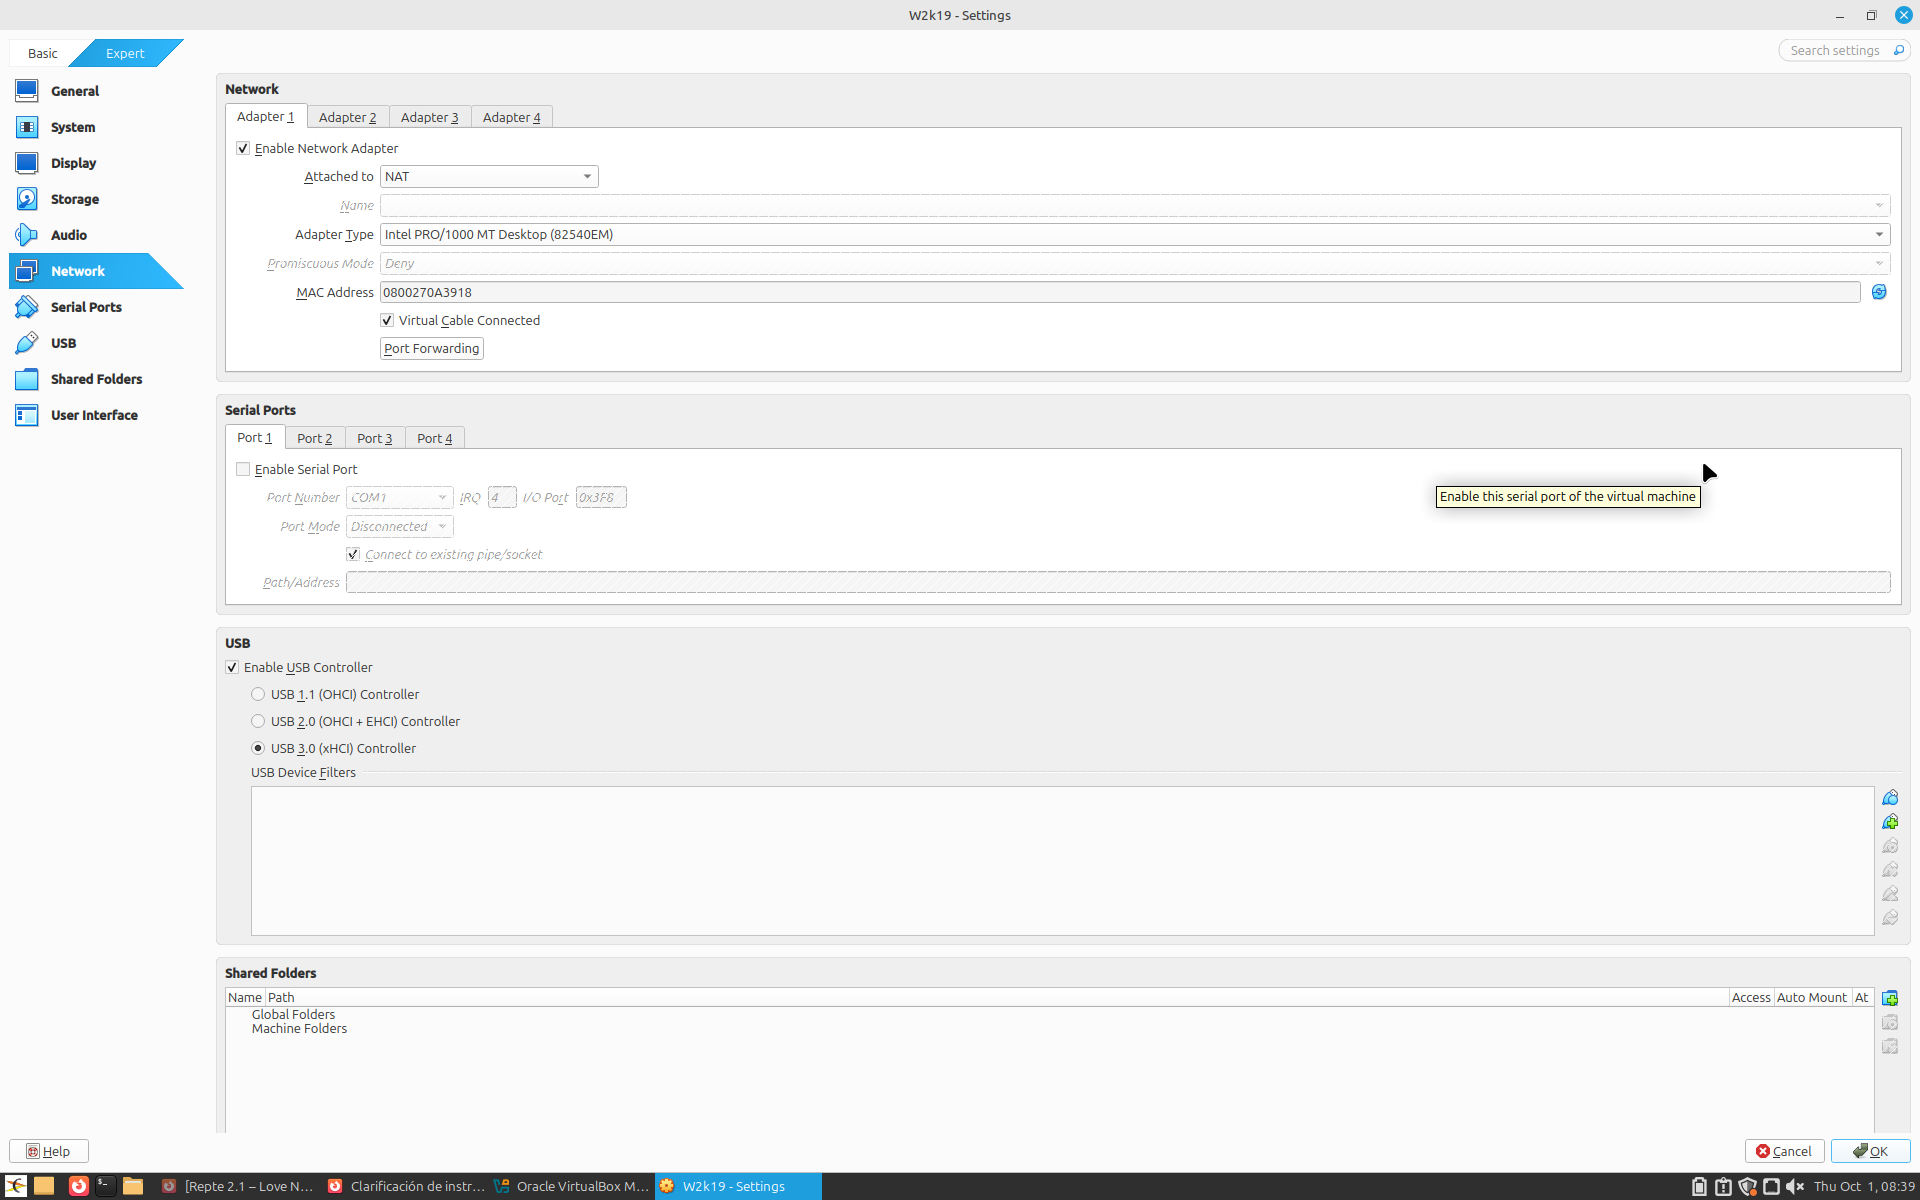Select USB 2.0 (OHCI + EHCI) Controller
This screenshot has width=1920, height=1200.
coord(258,721)
